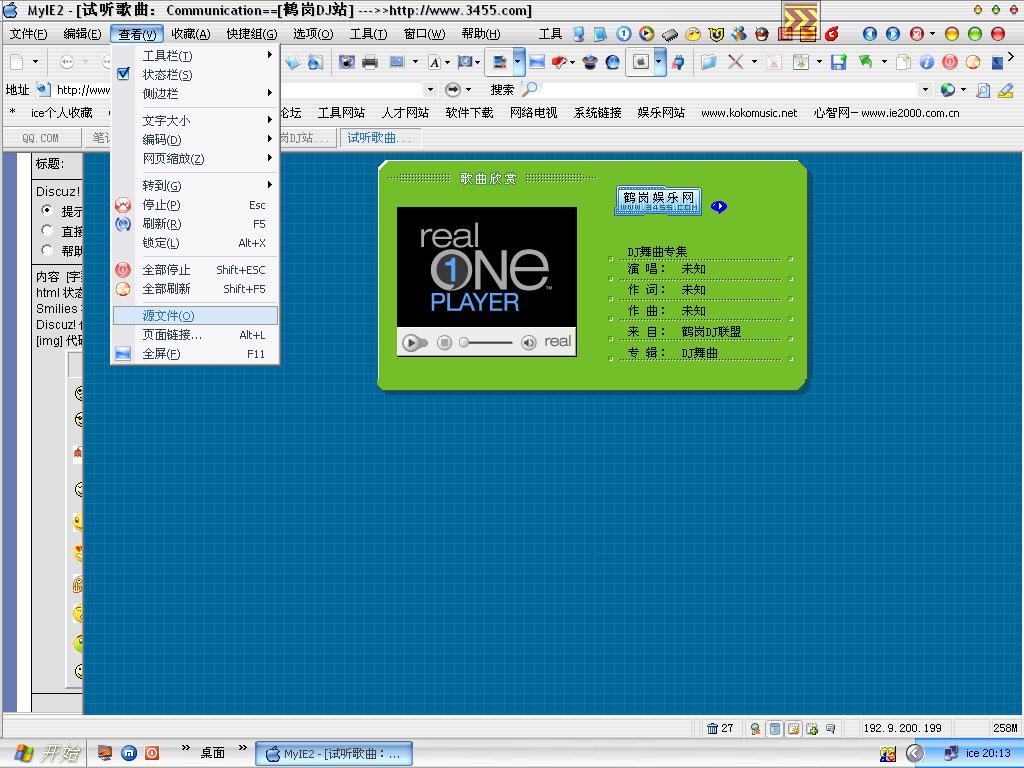Image resolution: width=1024 pixels, height=768 pixels.
Task: Click the red swirl tool icon
Action: coord(831,34)
